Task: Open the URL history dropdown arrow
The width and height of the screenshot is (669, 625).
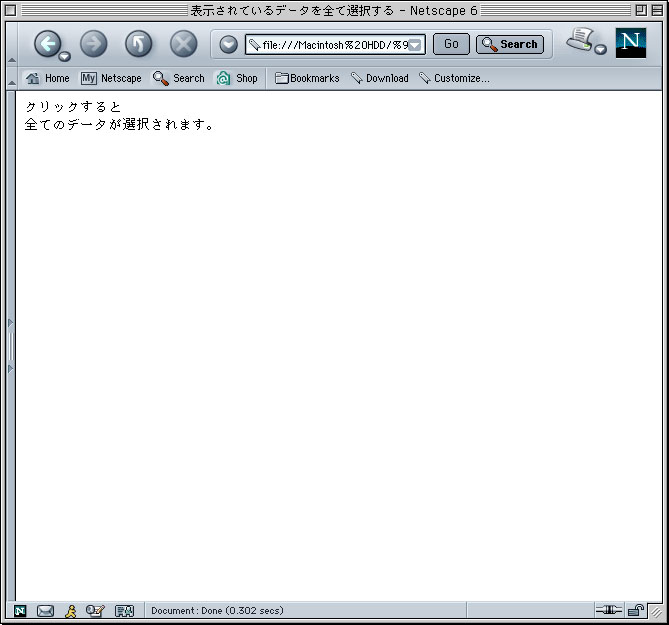Action: point(415,45)
